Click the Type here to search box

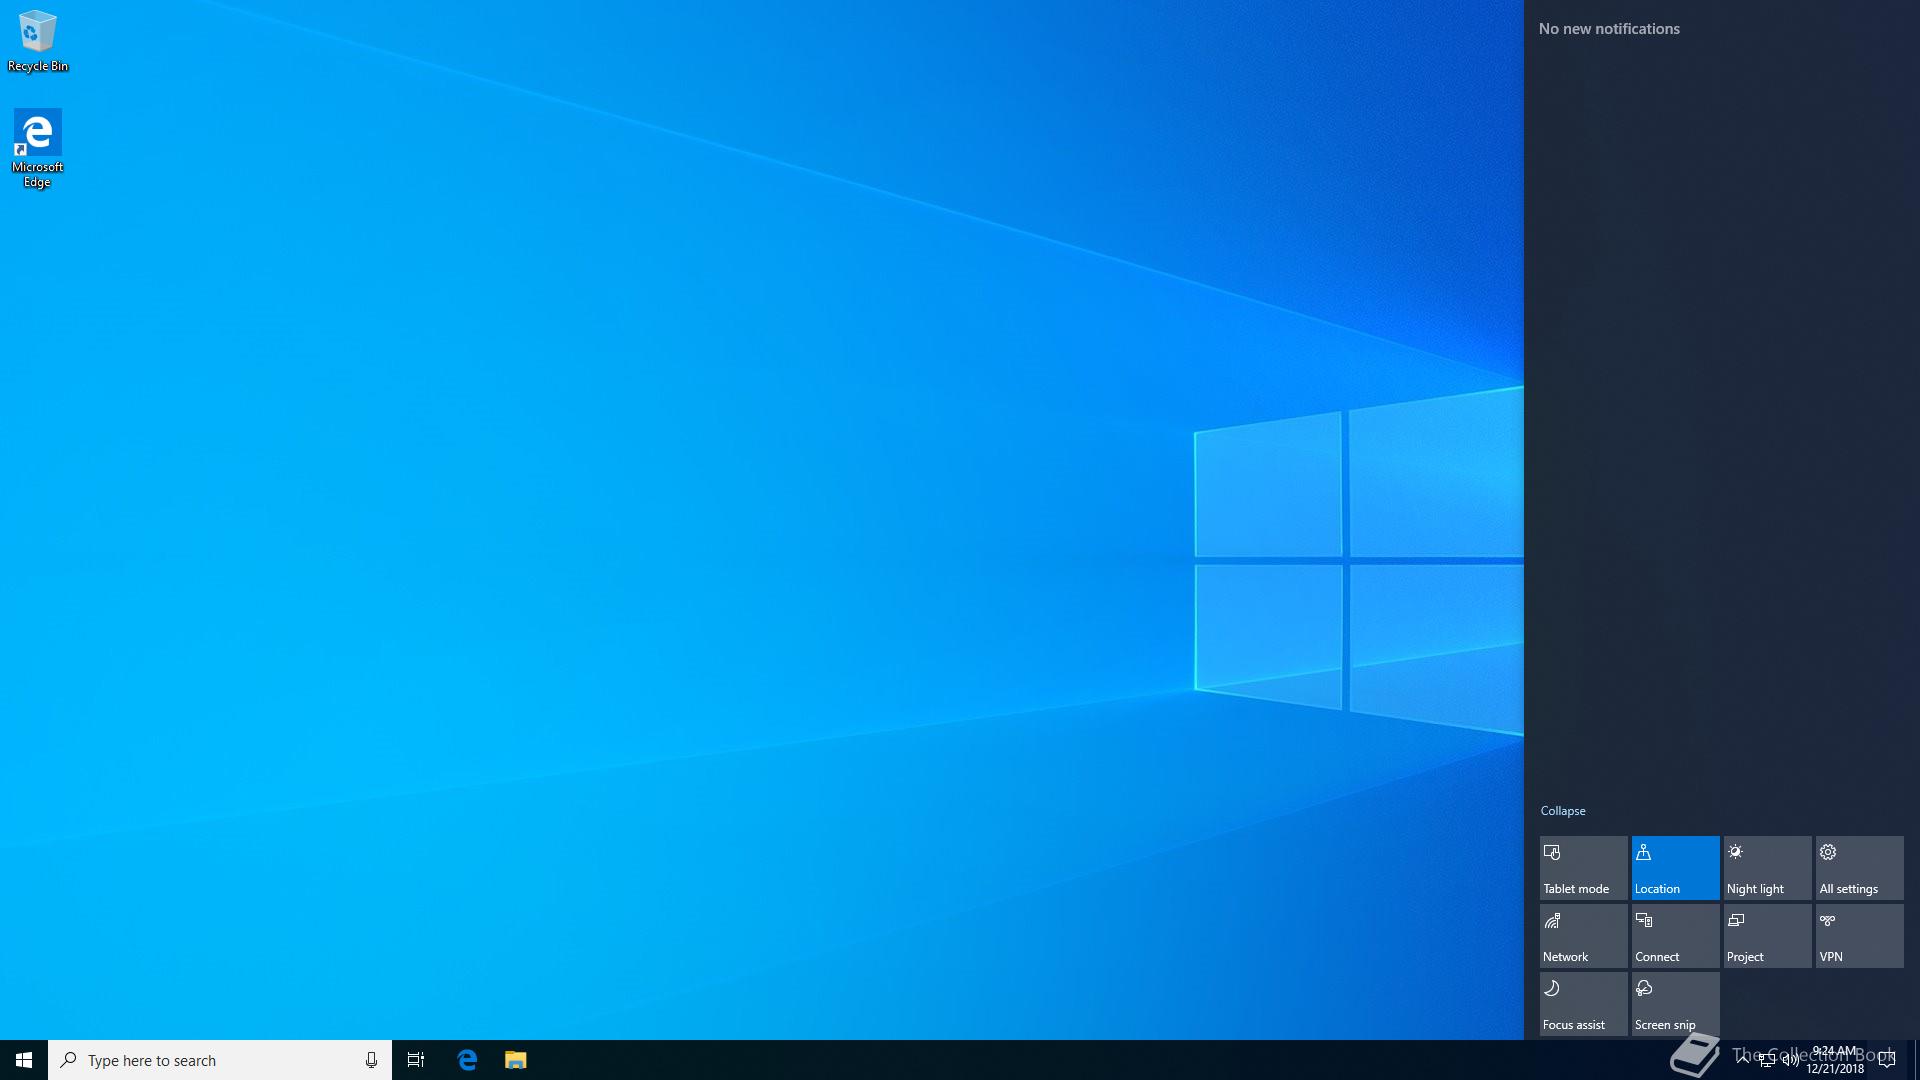click(x=210, y=1060)
